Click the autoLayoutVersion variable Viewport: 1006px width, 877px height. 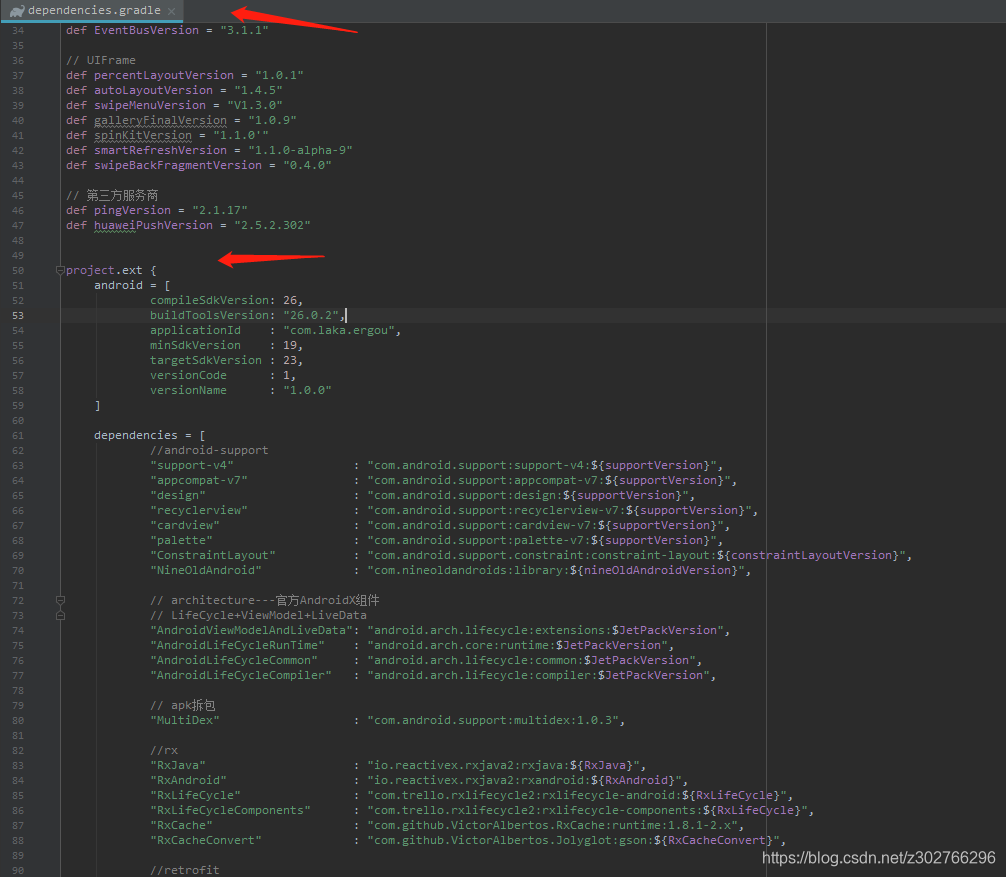coord(153,90)
